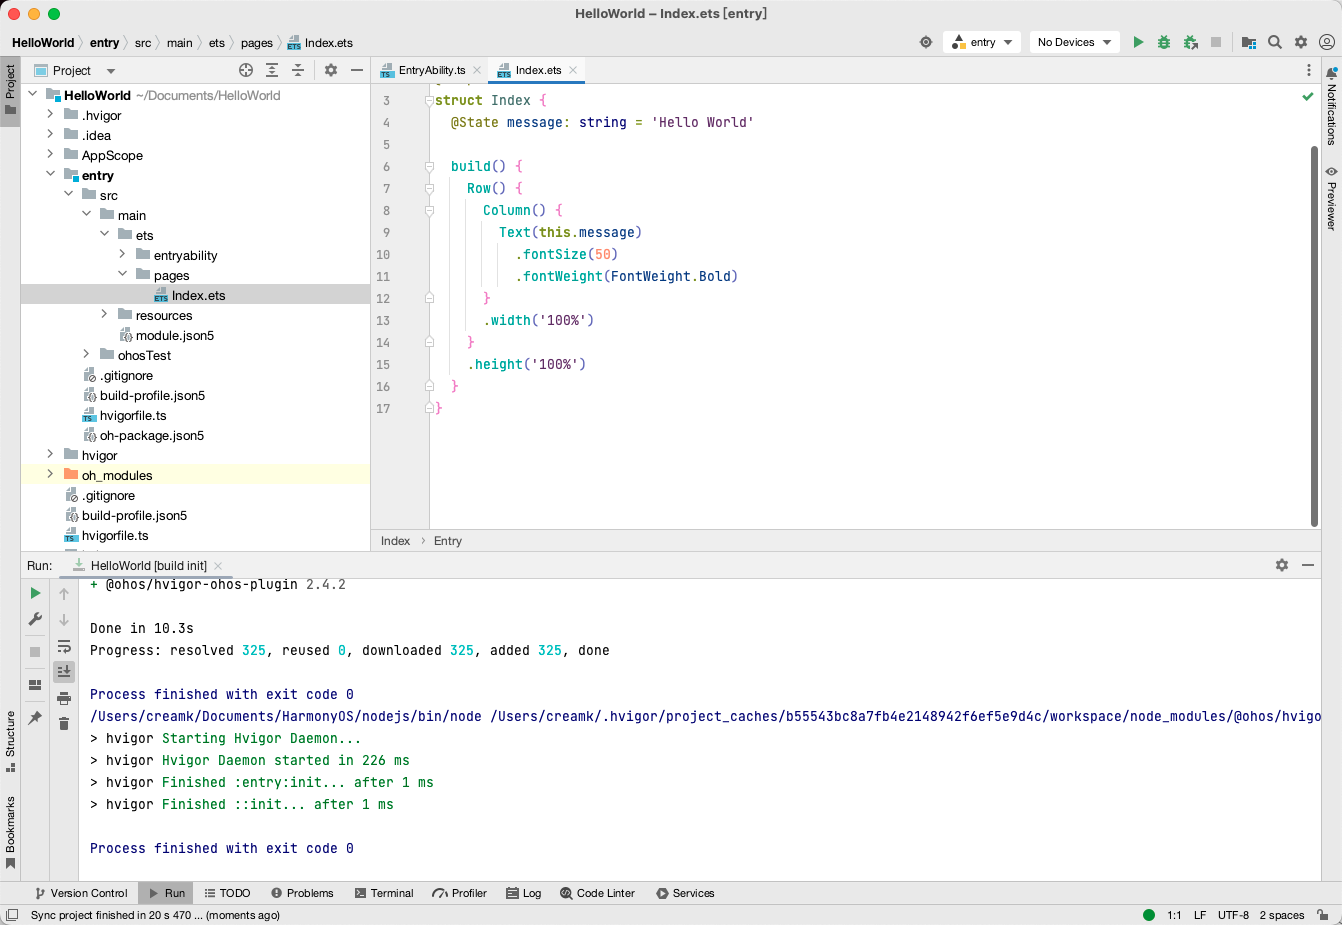The height and width of the screenshot is (925, 1342).
Task: Click the Entry breadcrumb below the editor
Action: (448, 541)
